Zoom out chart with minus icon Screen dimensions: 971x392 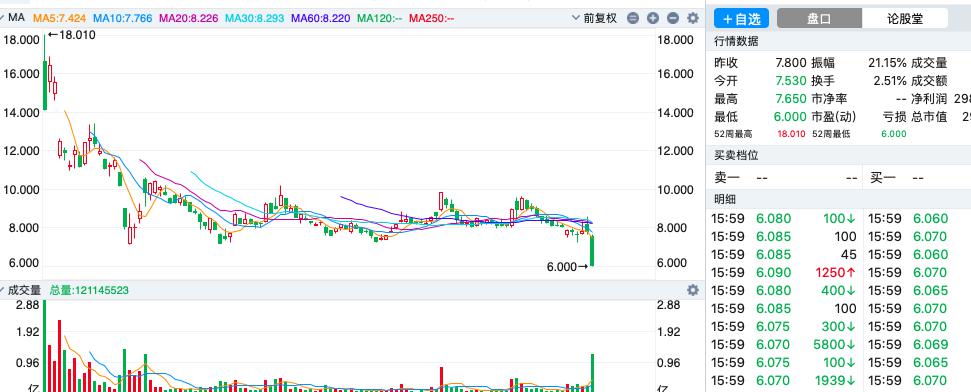673,19
